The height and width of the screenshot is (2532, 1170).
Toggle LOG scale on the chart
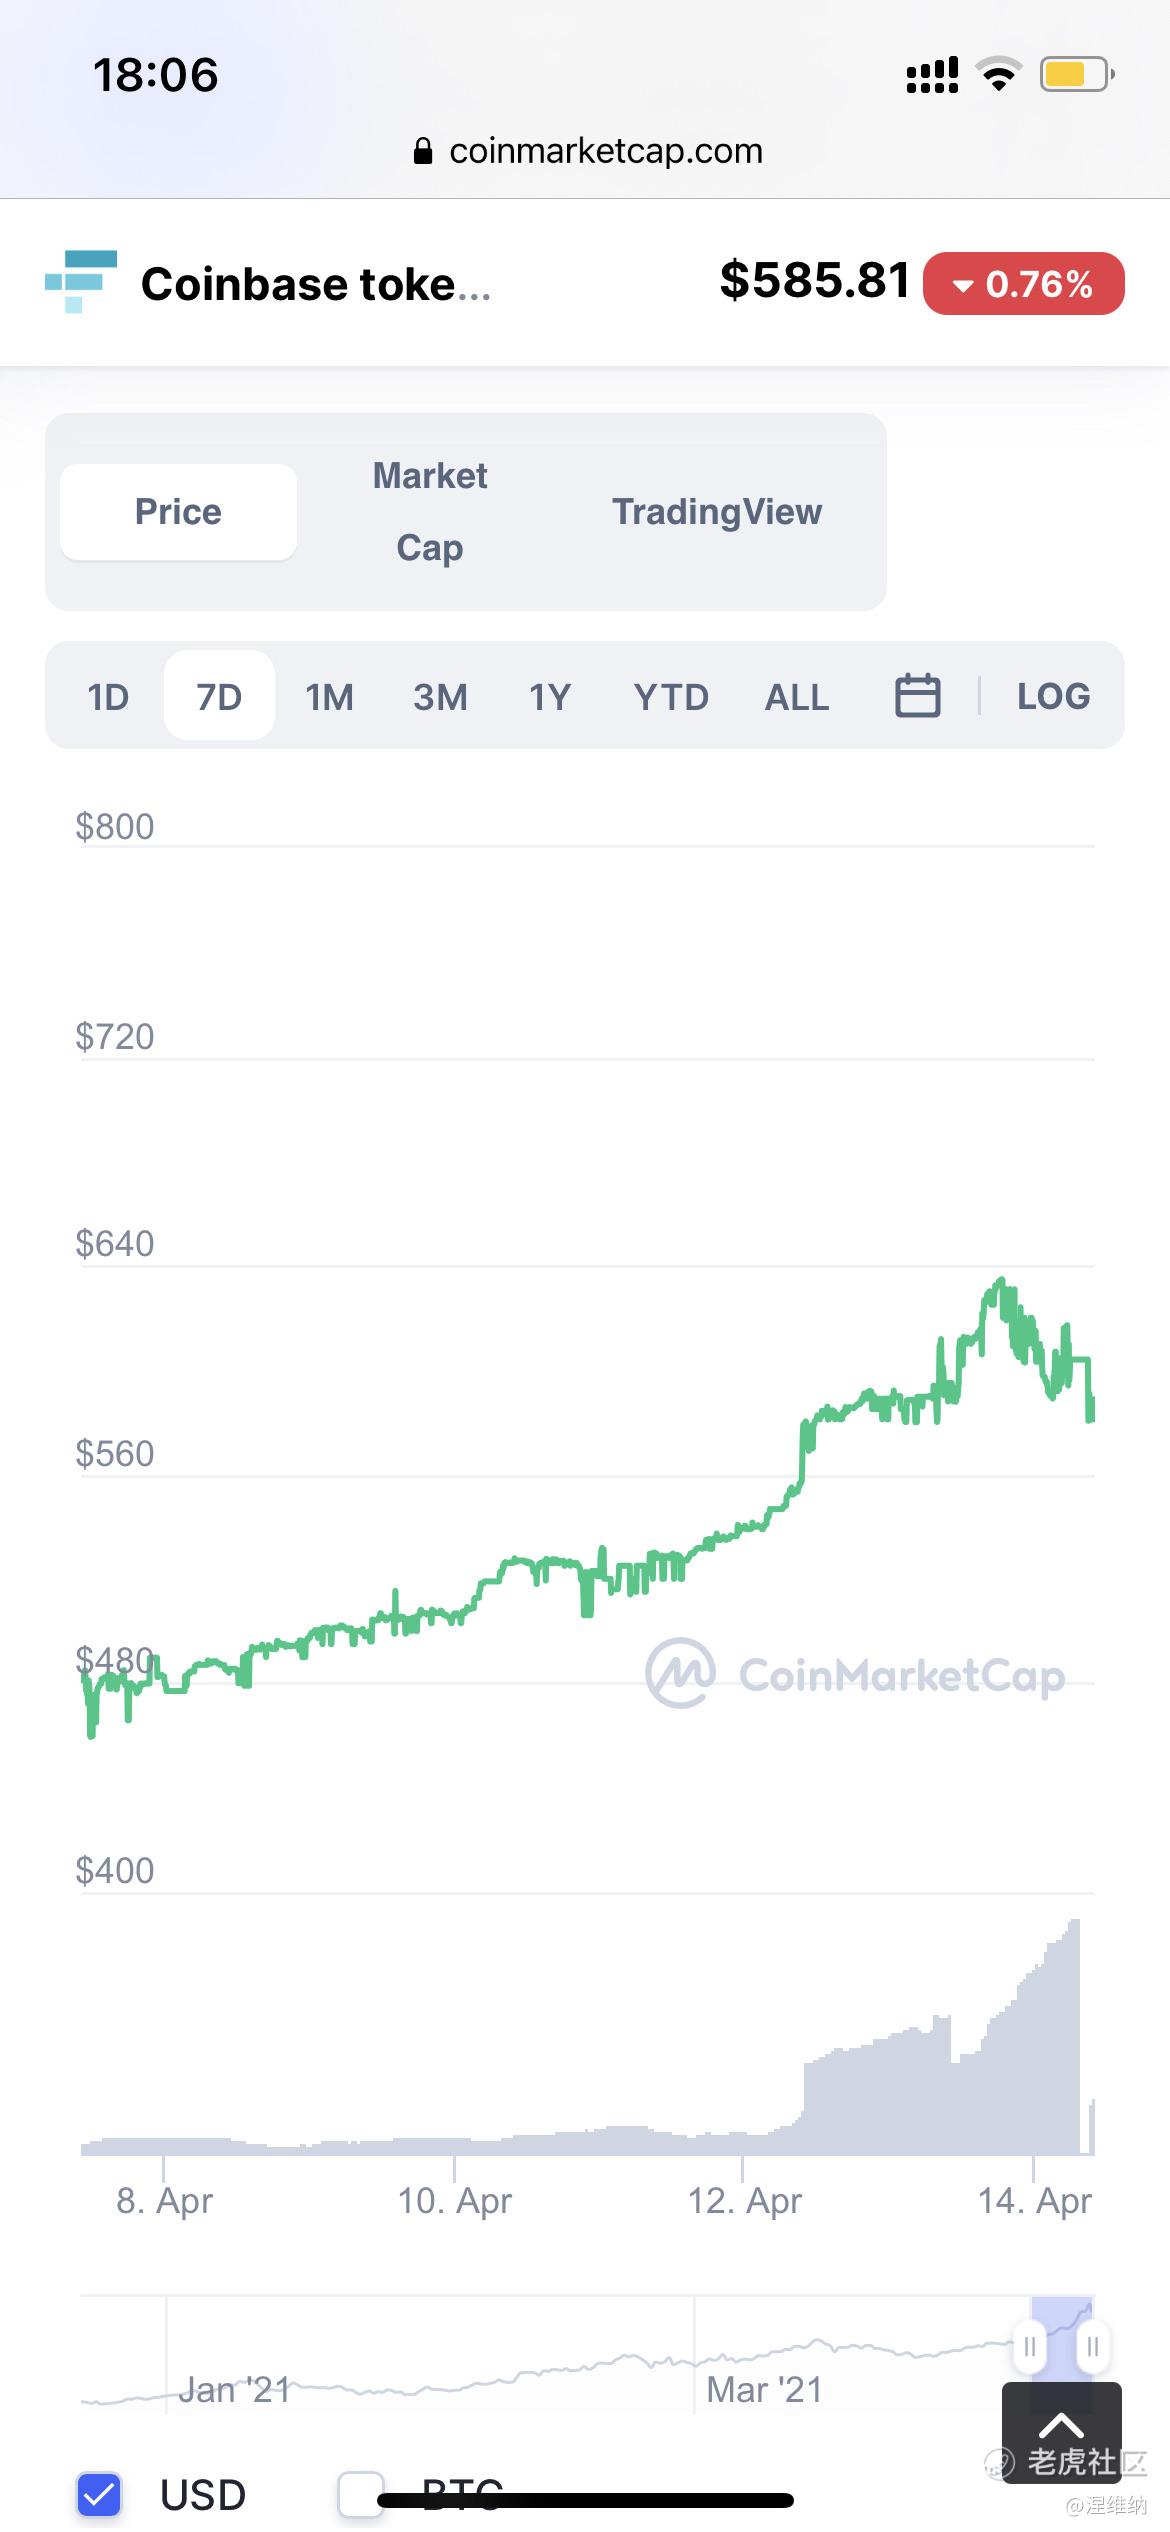click(x=1053, y=696)
